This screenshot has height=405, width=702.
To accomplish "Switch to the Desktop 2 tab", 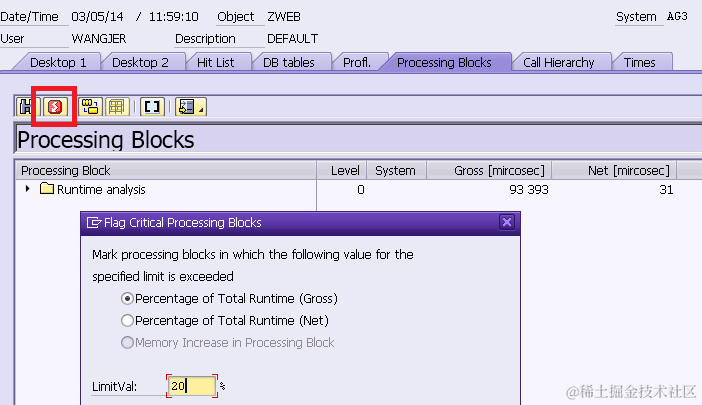I will pyautogui.click(x=140, y=62).
